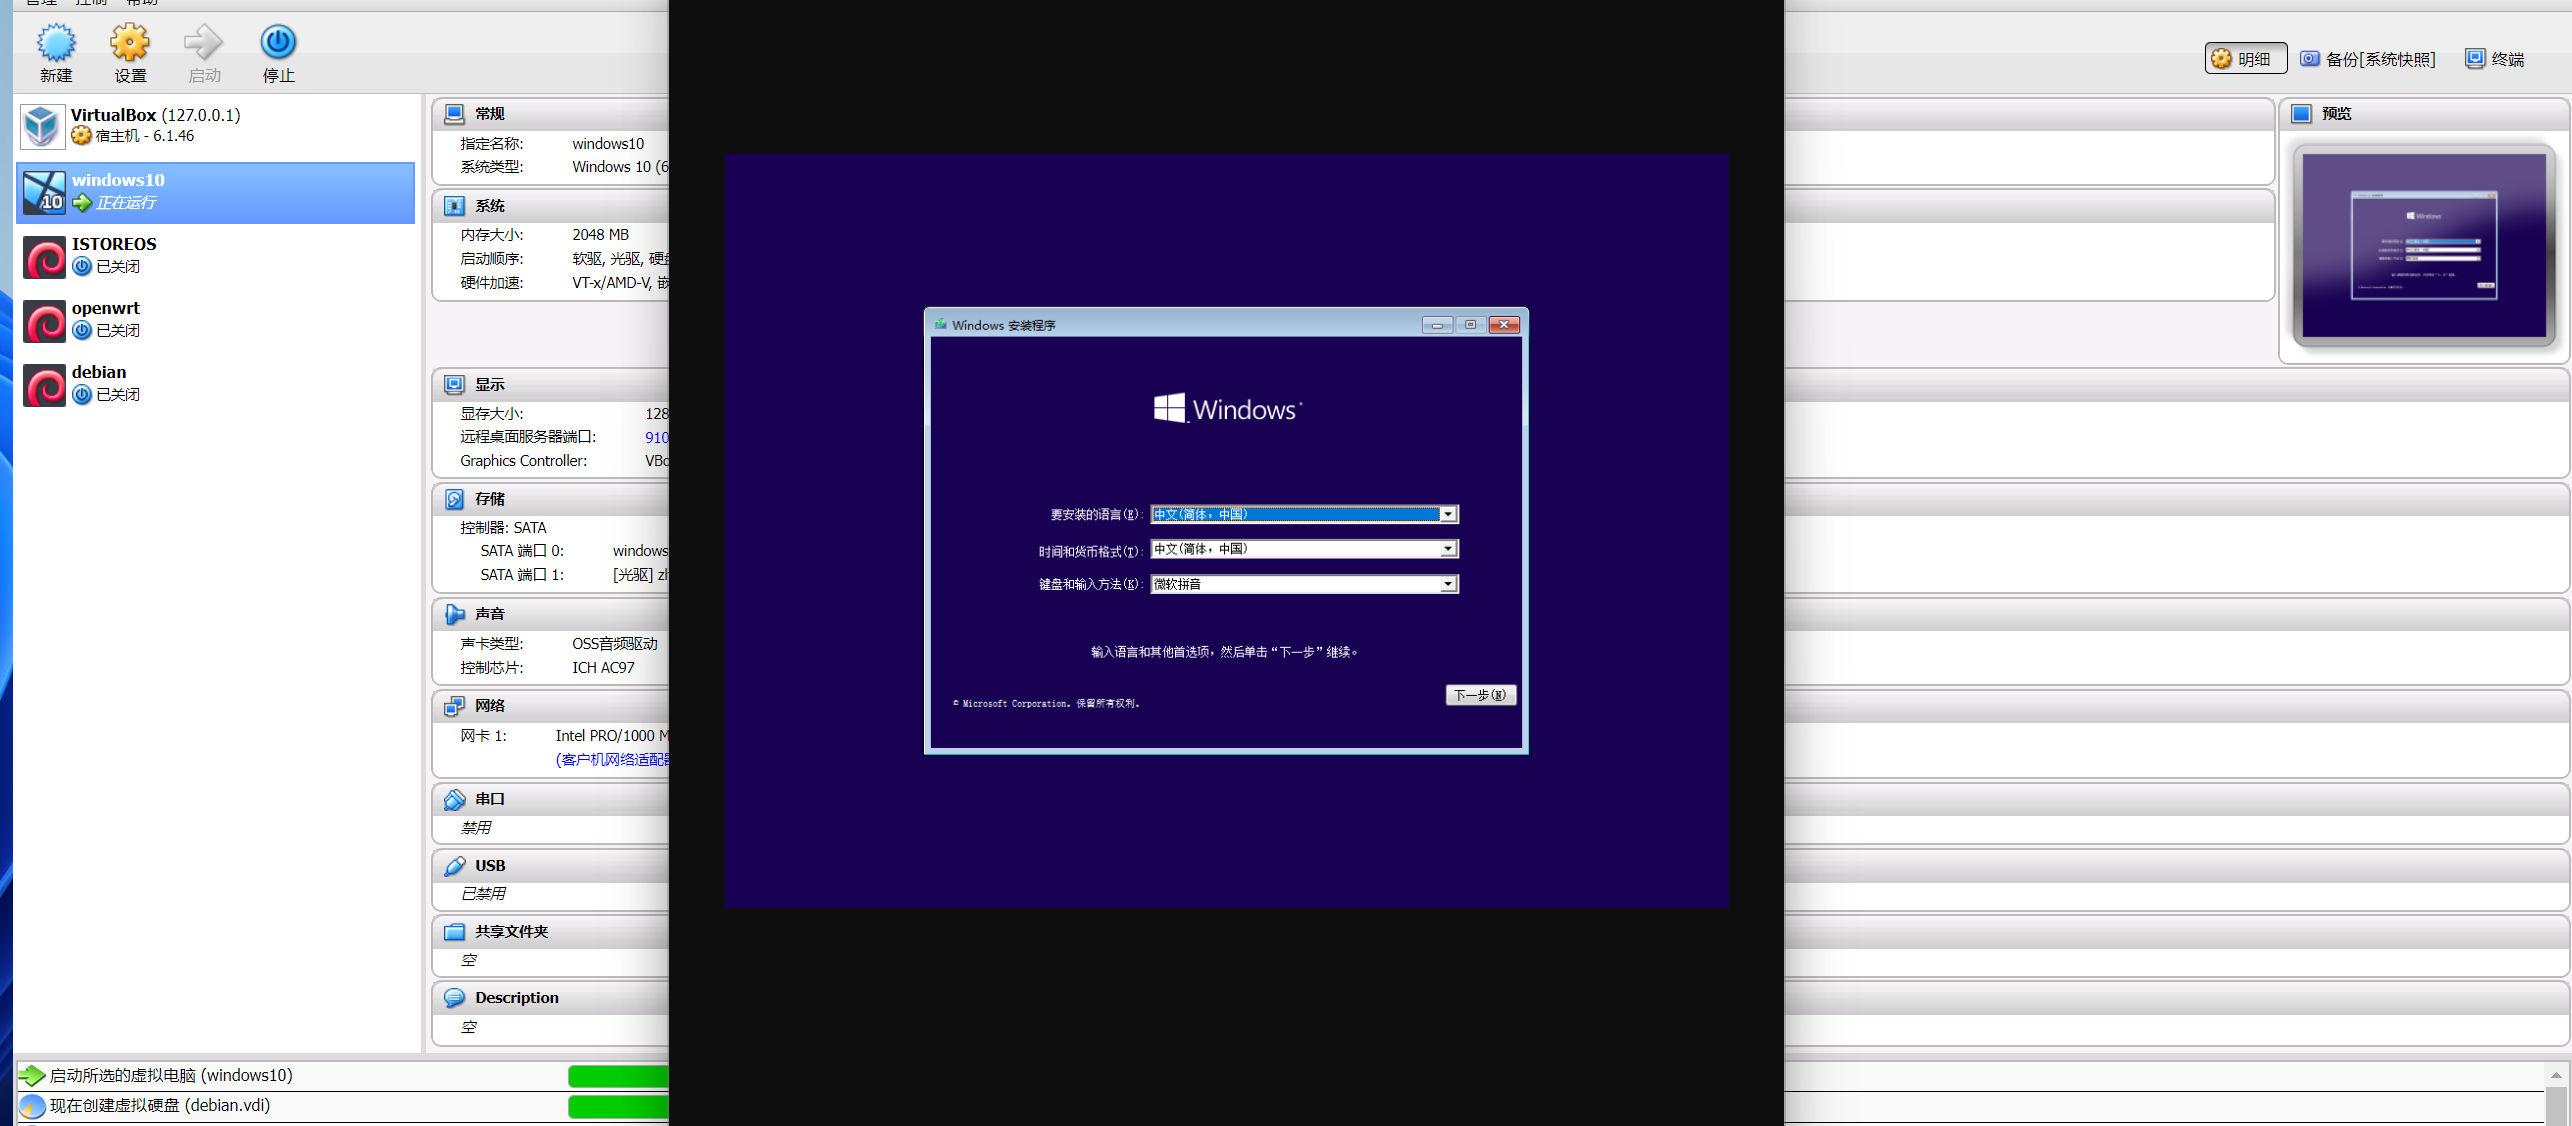Click the 控制芯片 ICH AC97 value

pyautogui.click(x=603, y=668)
